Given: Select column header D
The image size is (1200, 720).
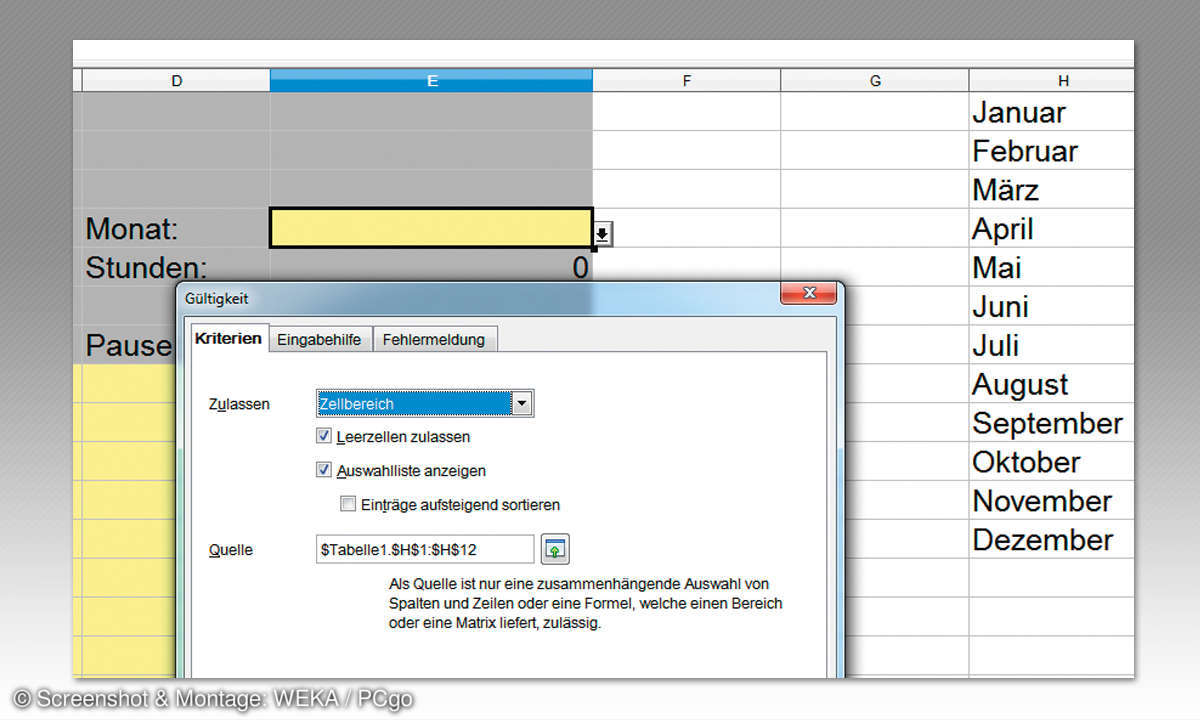Looking at the screenshot, I should coord(176,81).
